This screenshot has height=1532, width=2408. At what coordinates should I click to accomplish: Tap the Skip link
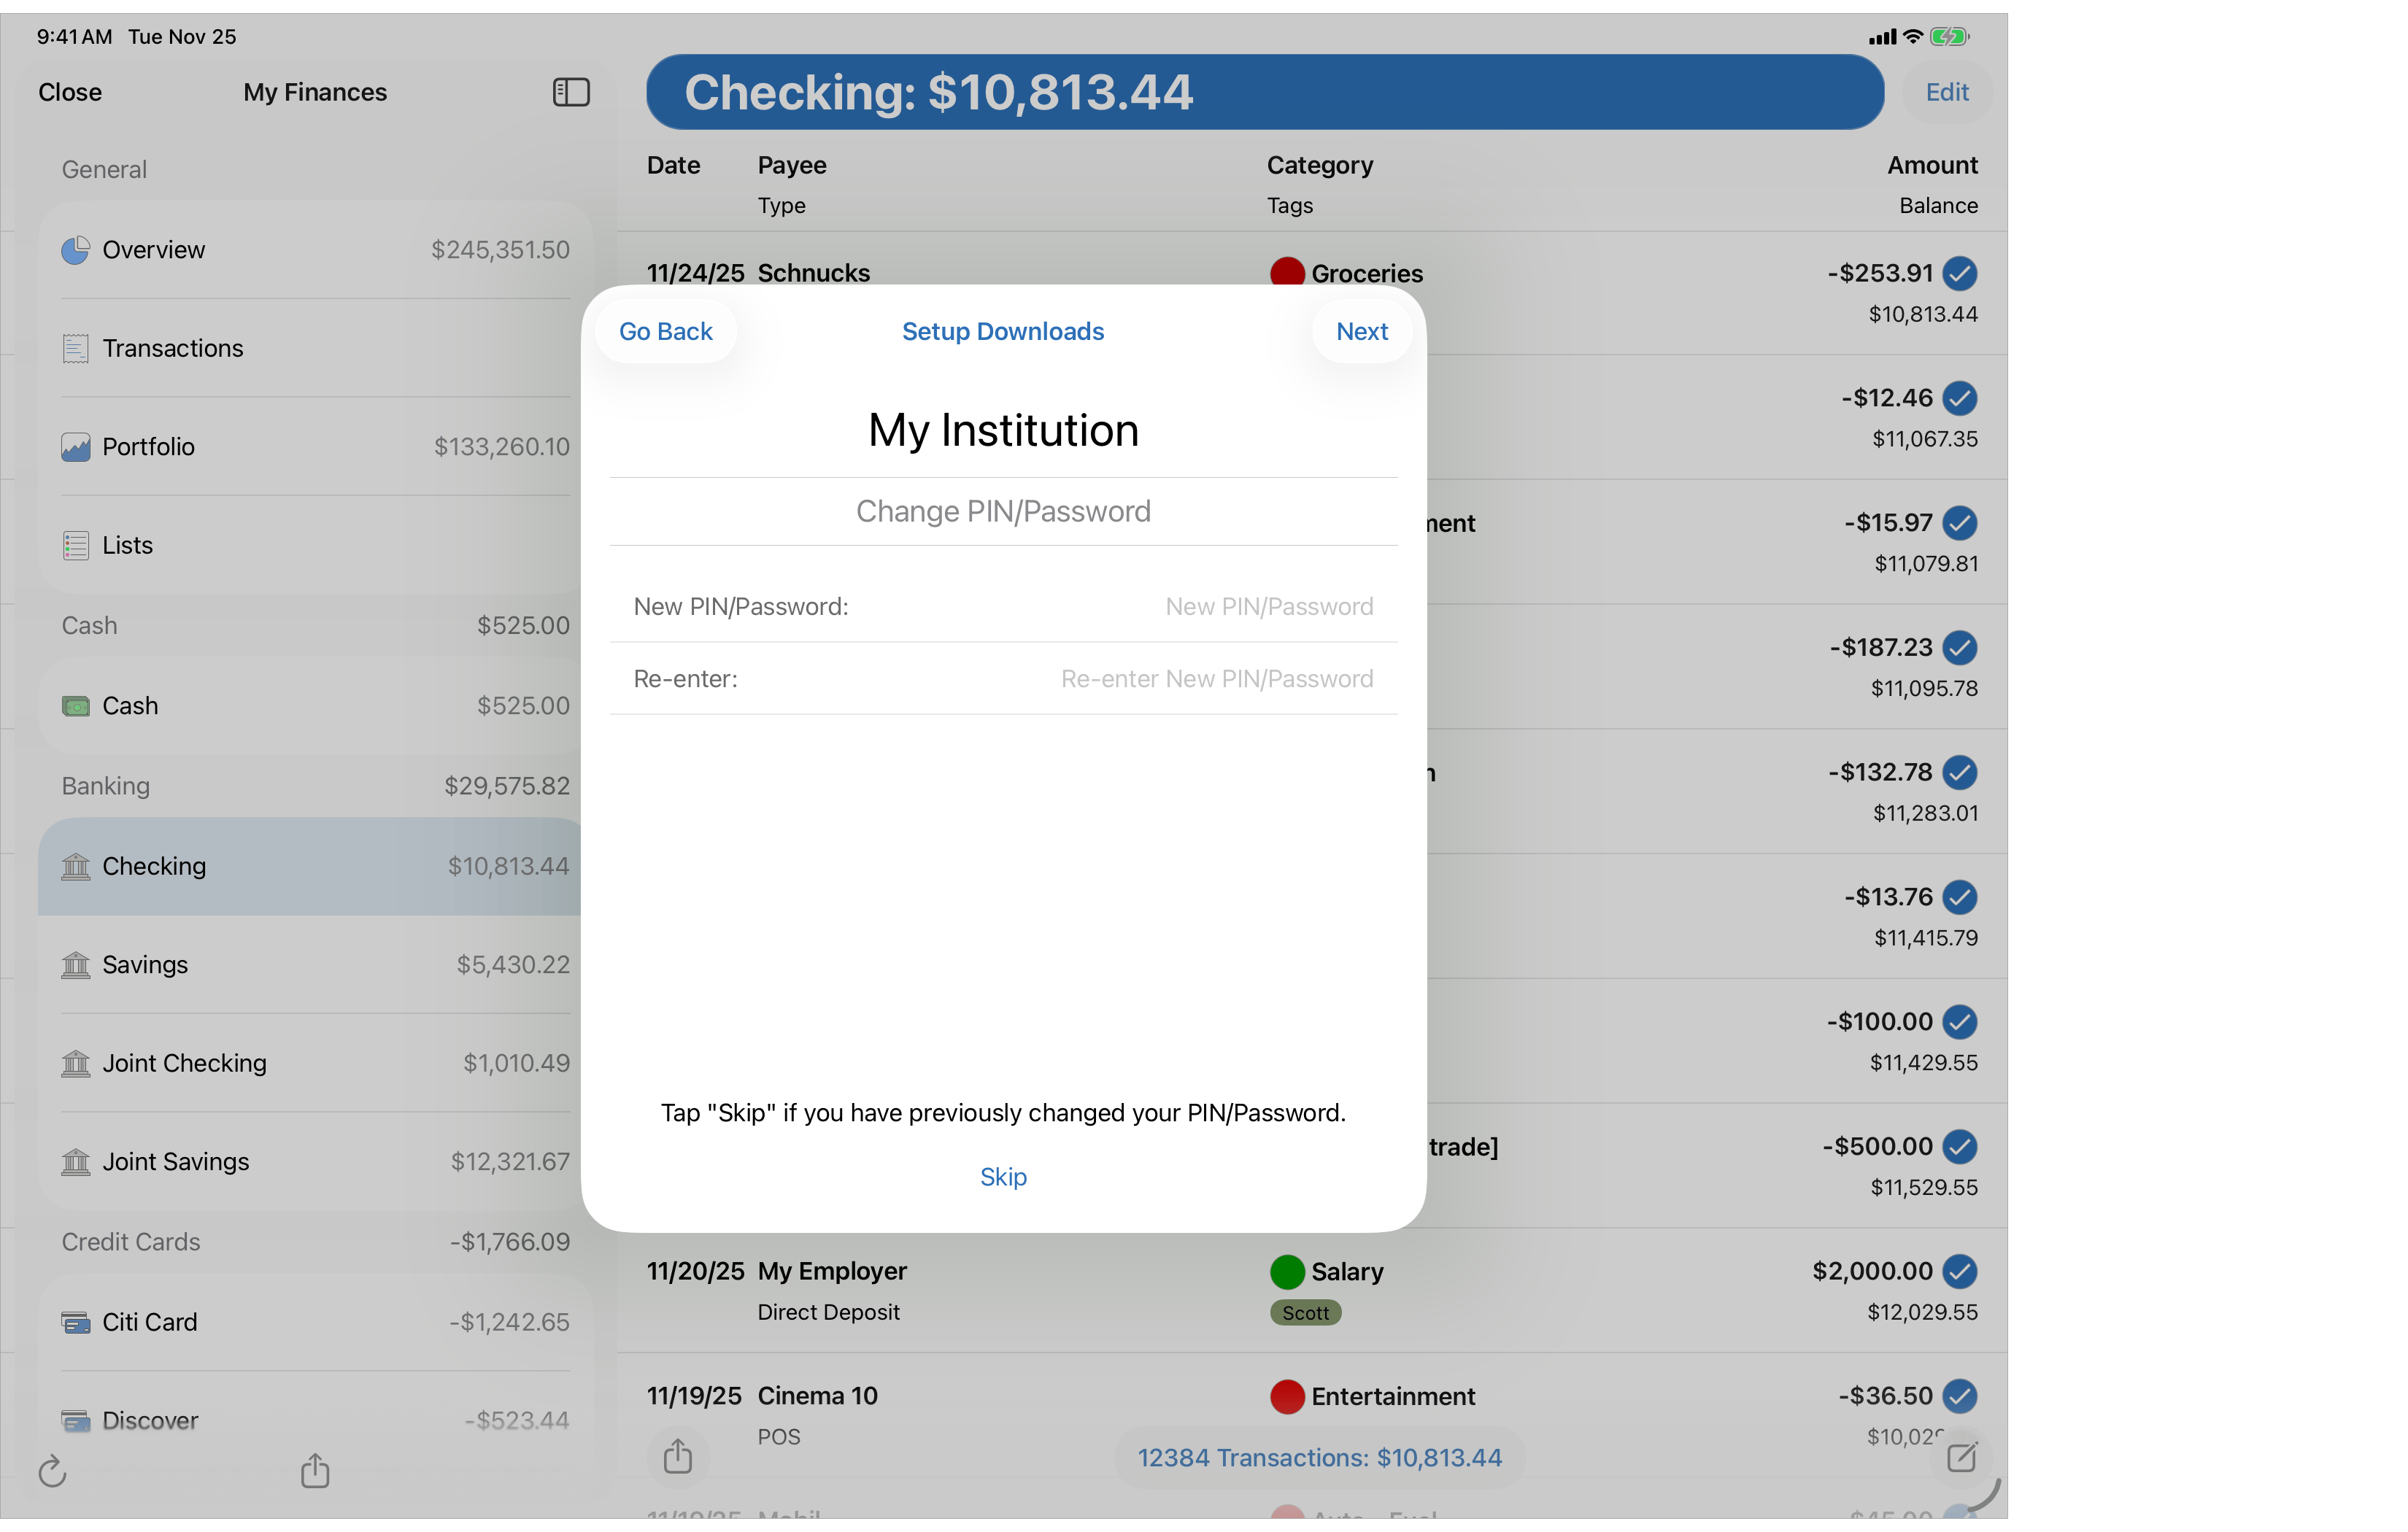click(1003, 1177)
